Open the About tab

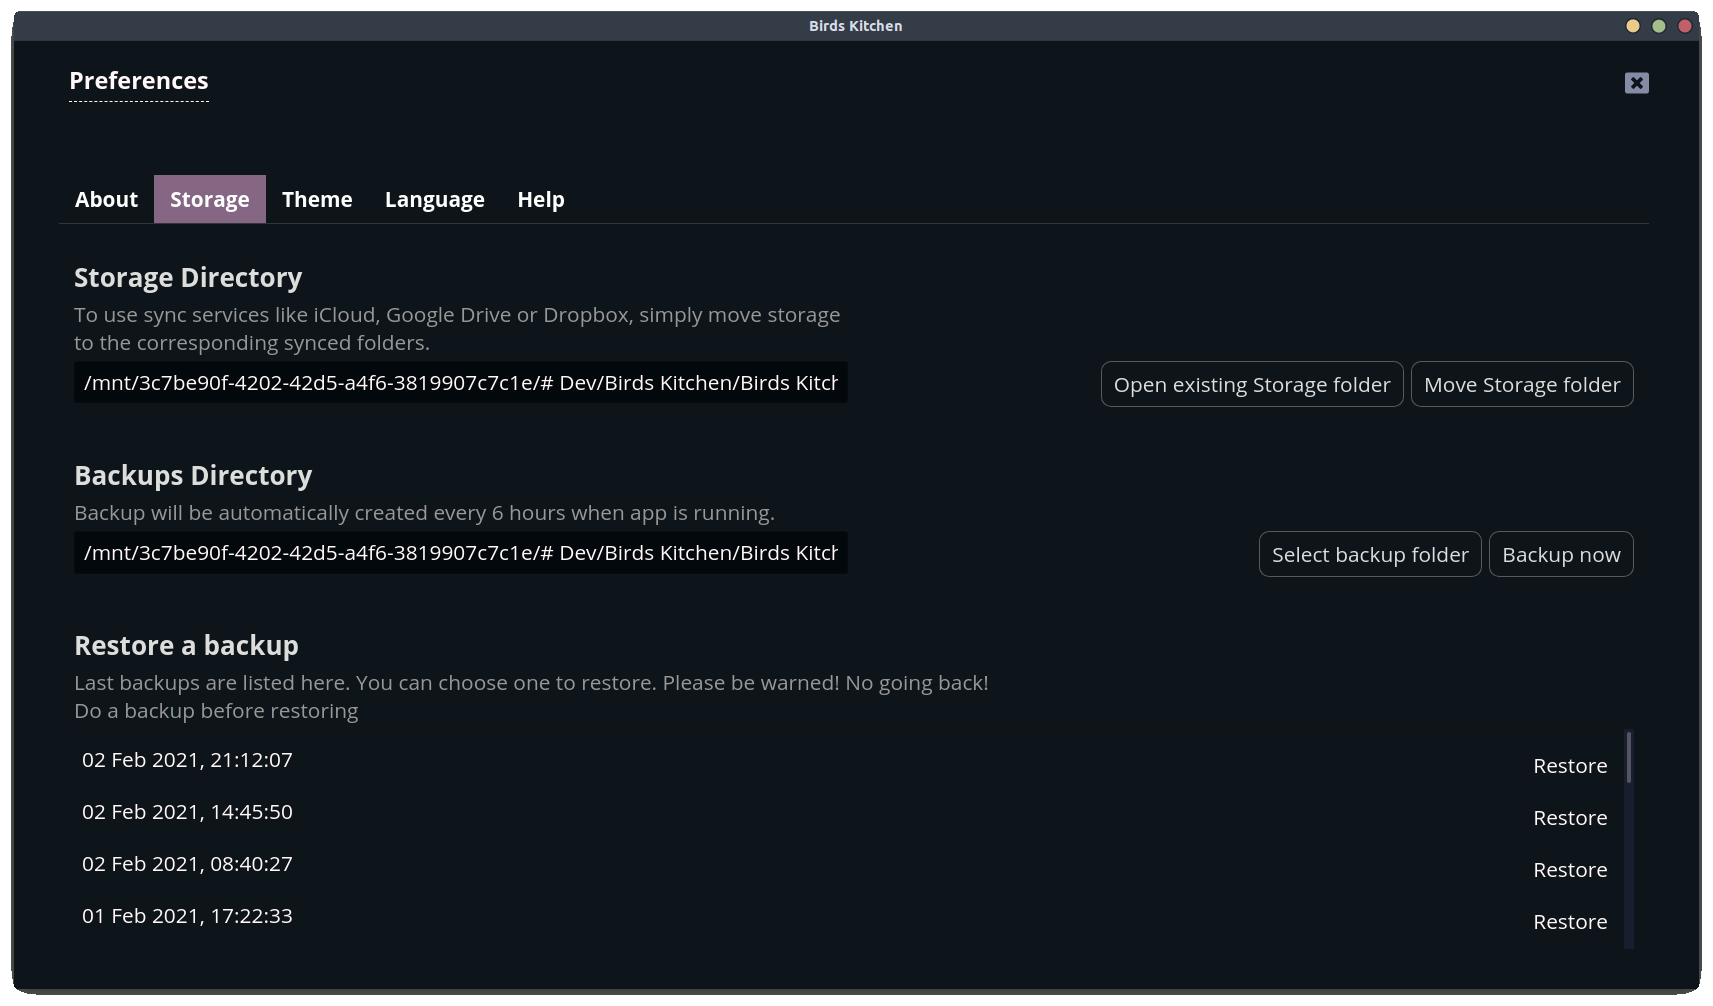[106, 199]
